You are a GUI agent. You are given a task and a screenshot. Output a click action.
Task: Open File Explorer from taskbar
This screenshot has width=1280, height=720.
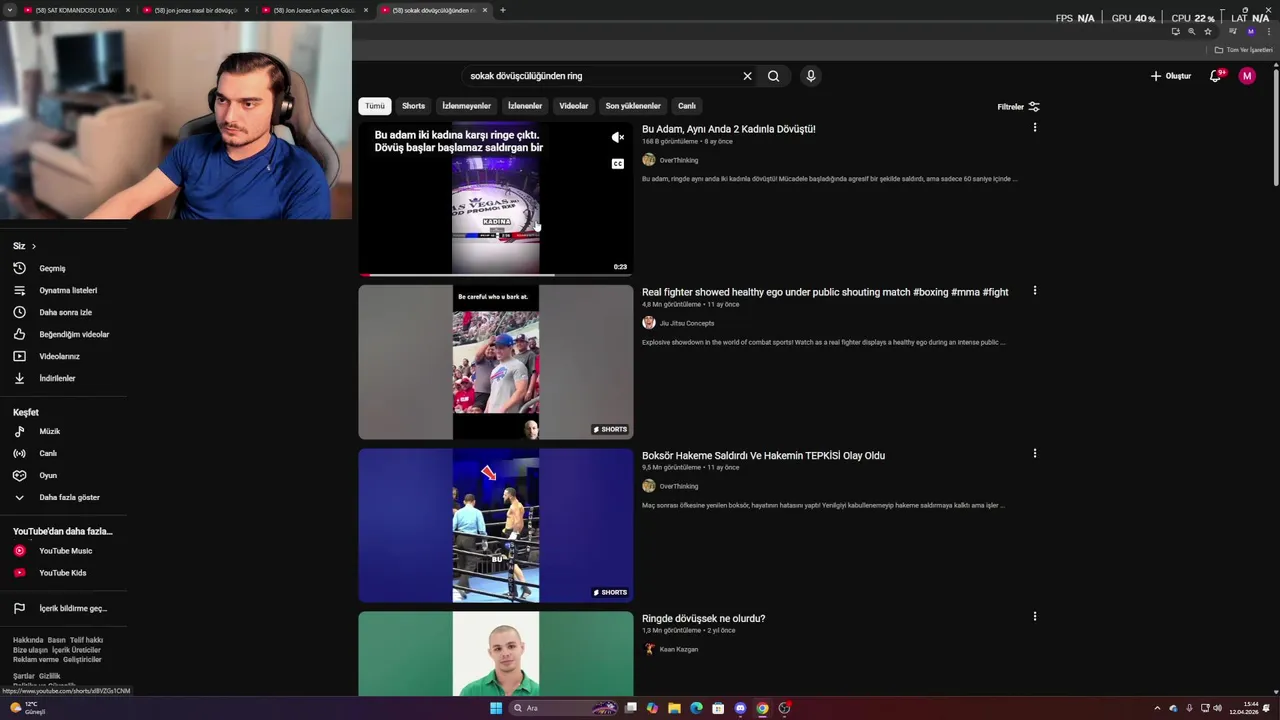(674, 708)
